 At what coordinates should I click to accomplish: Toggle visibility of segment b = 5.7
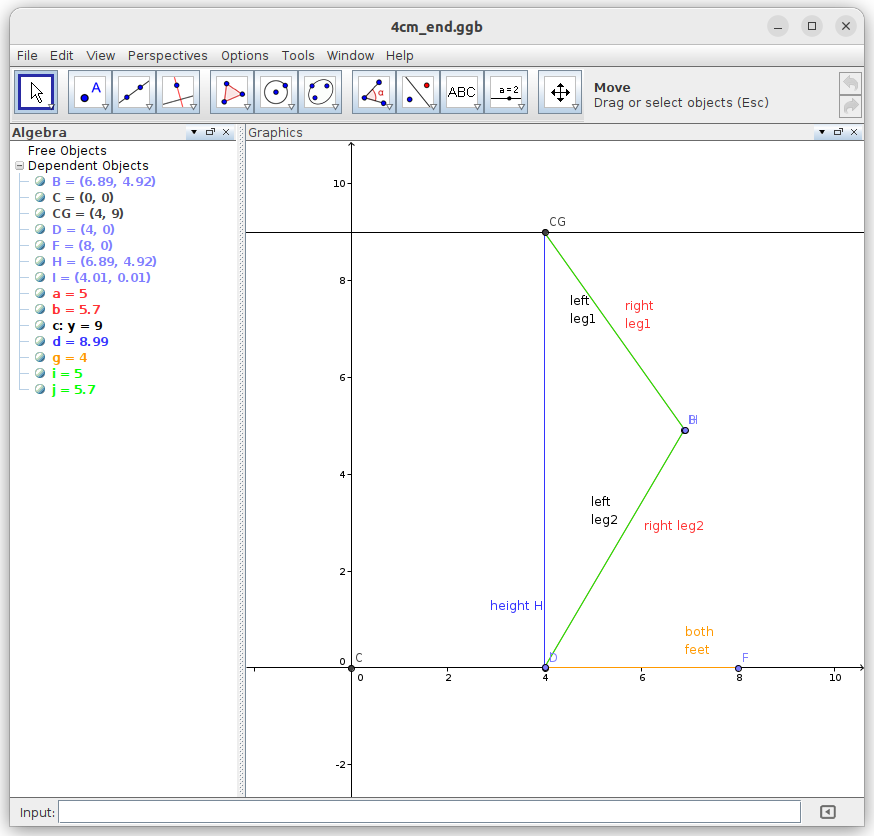pos(40,309)
